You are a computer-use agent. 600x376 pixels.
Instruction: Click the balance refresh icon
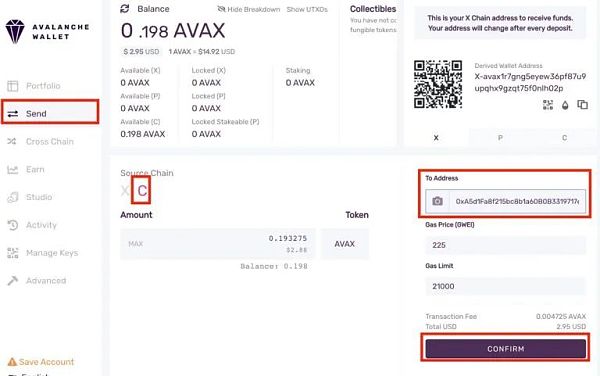click(125, 8)
